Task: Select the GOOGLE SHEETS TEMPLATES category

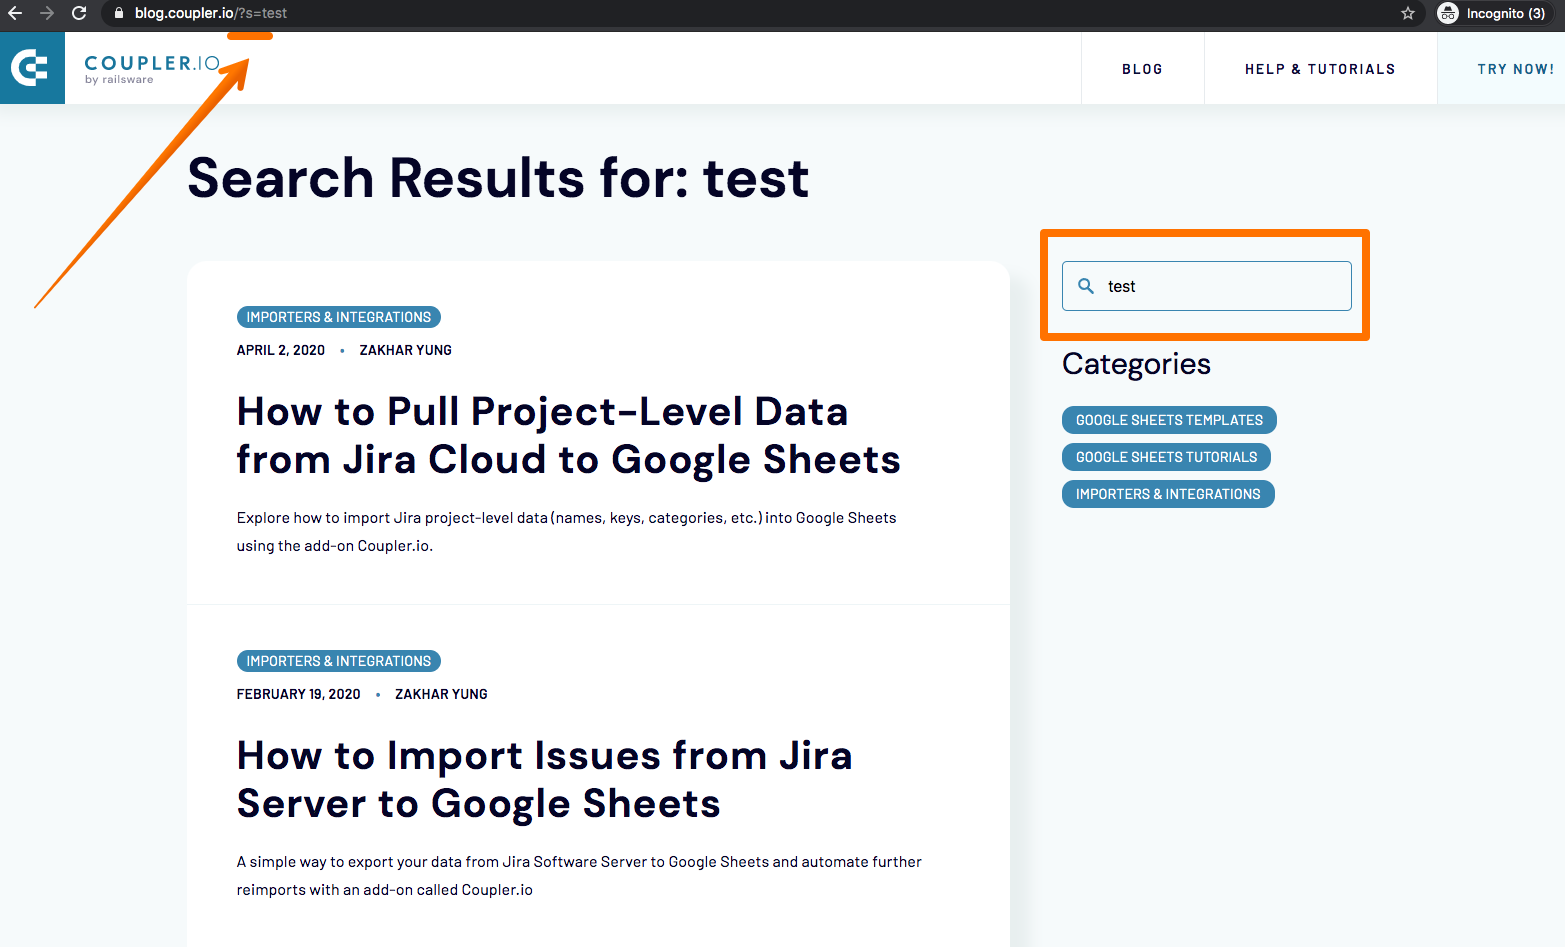Action: click(1169, 420)
